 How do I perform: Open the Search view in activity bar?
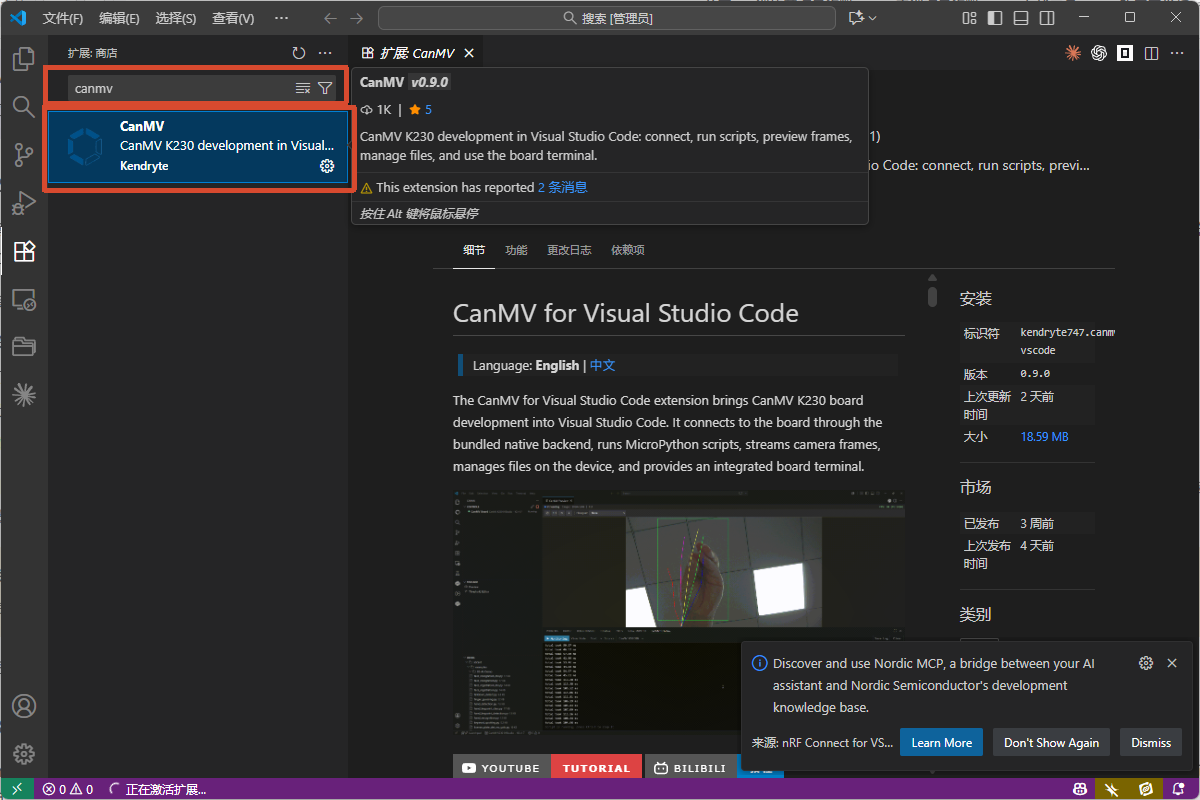(24, 107)
